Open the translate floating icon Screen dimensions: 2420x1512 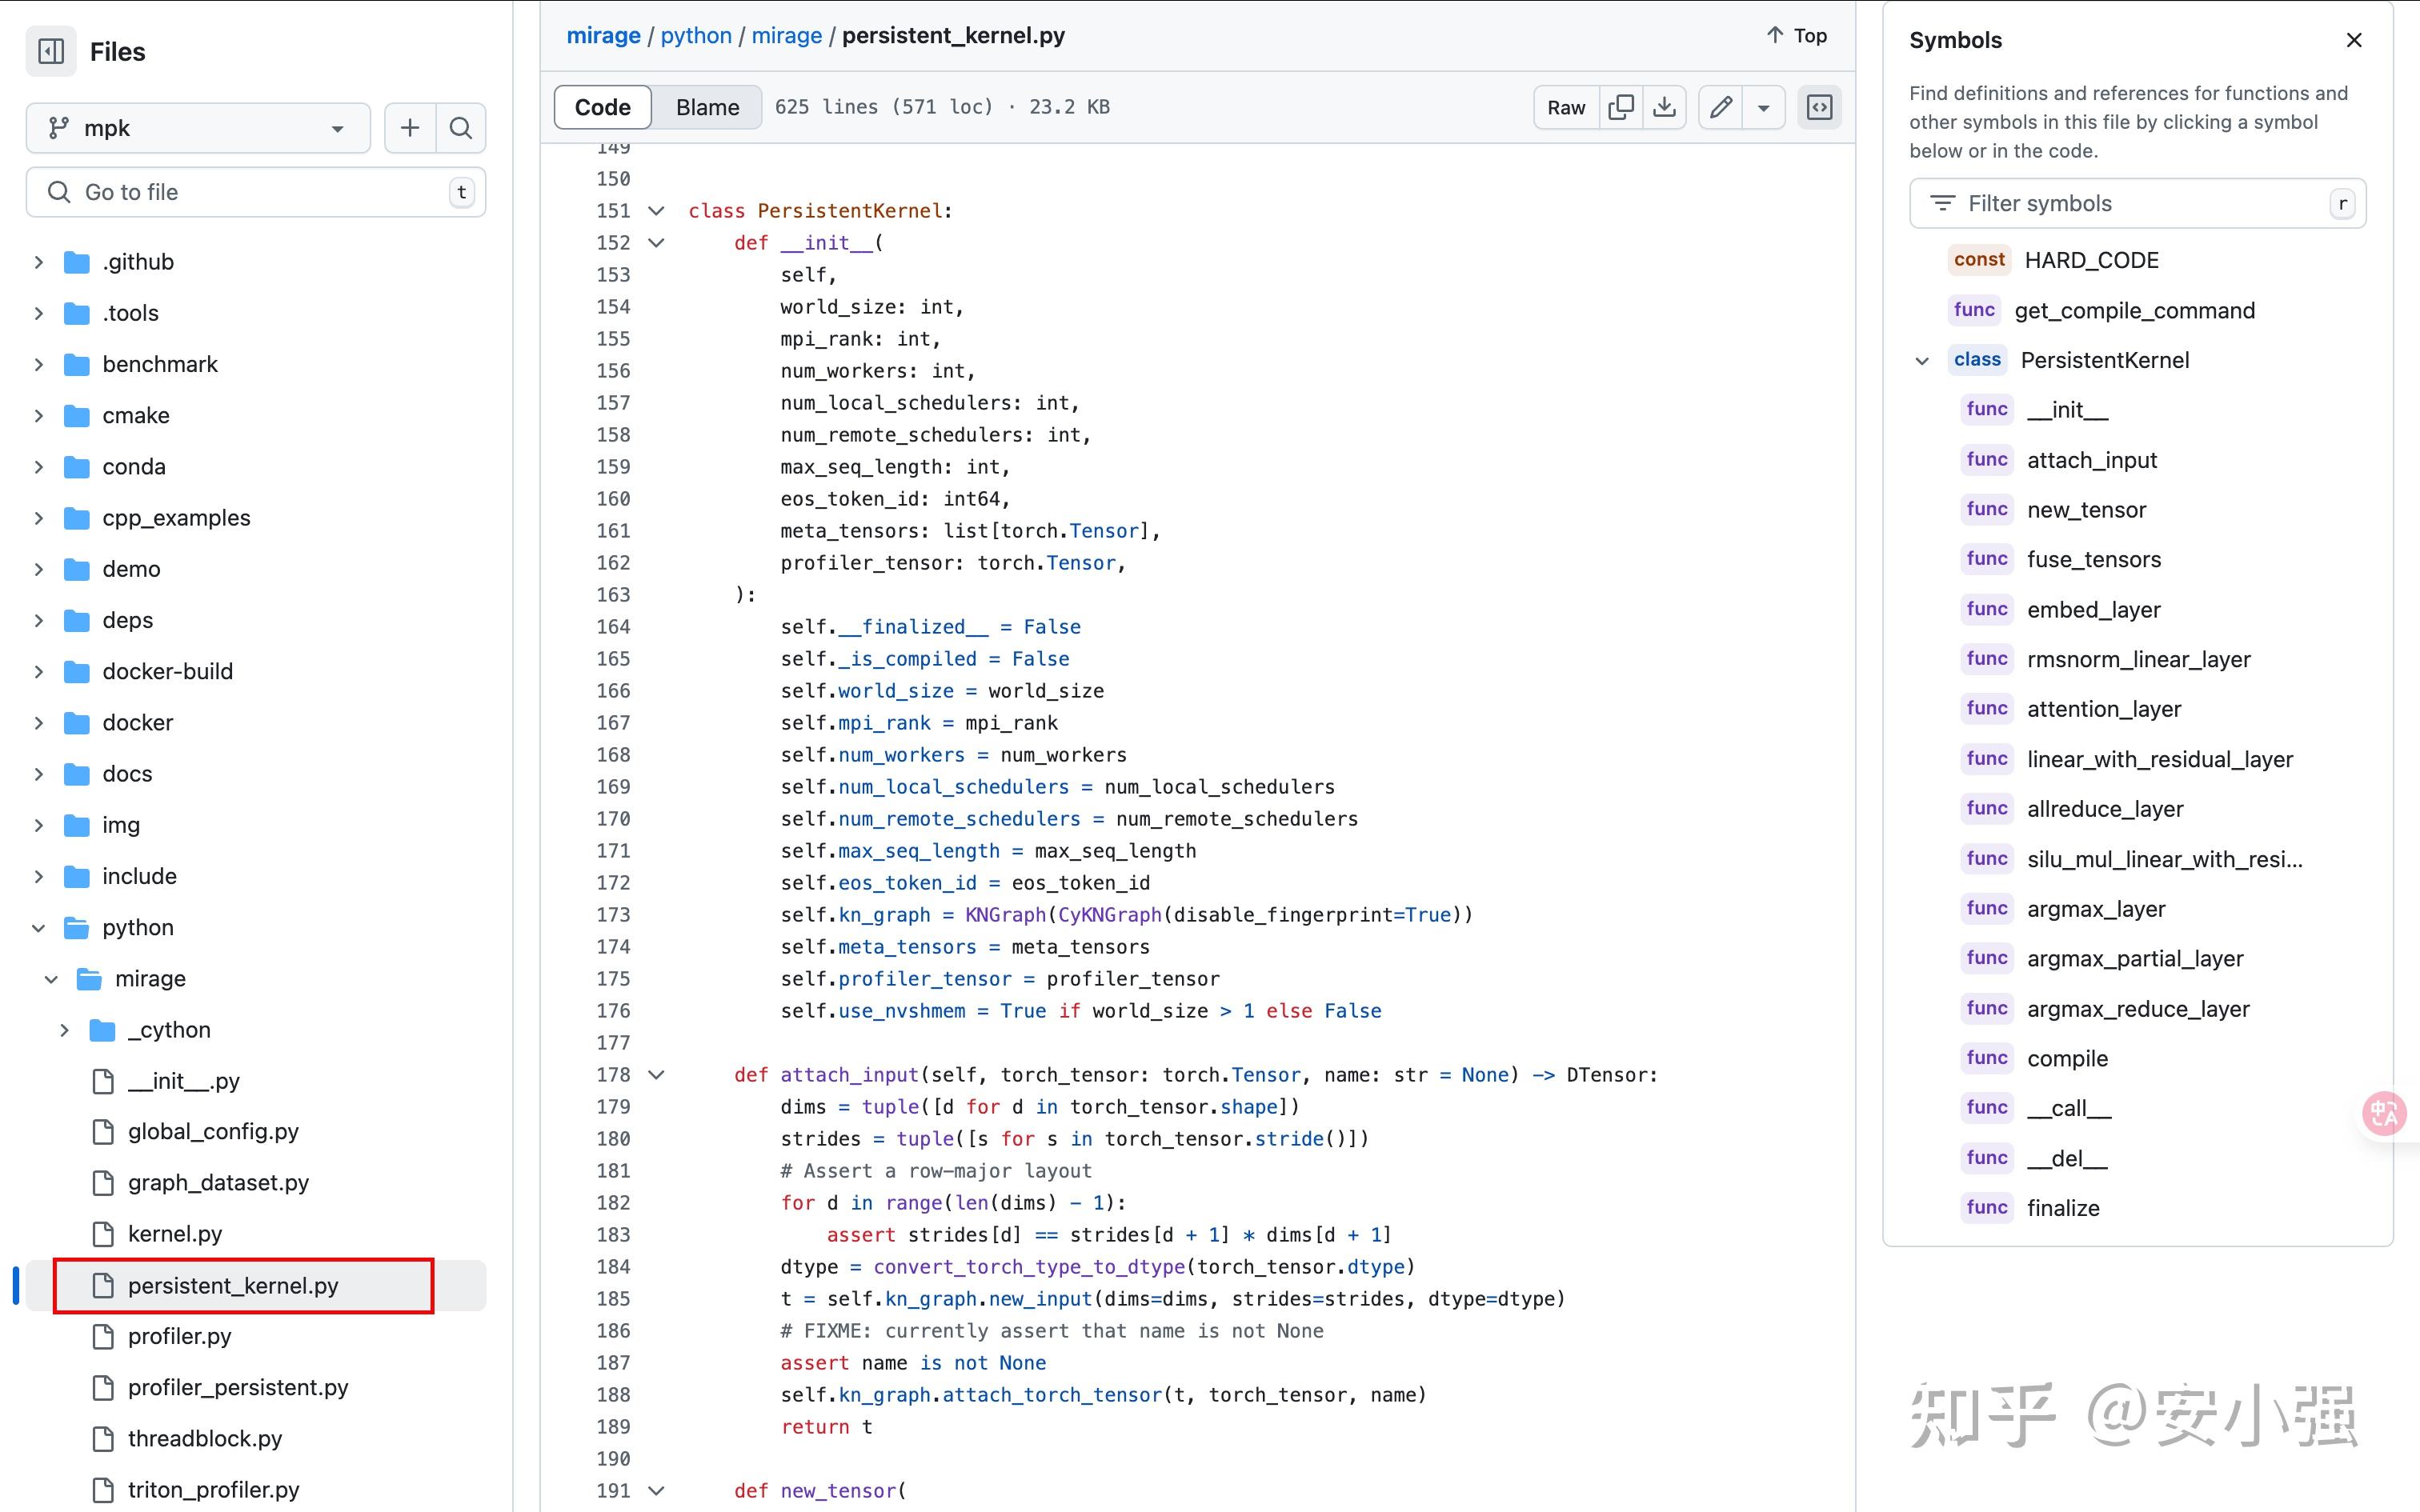[2385, 1113]
